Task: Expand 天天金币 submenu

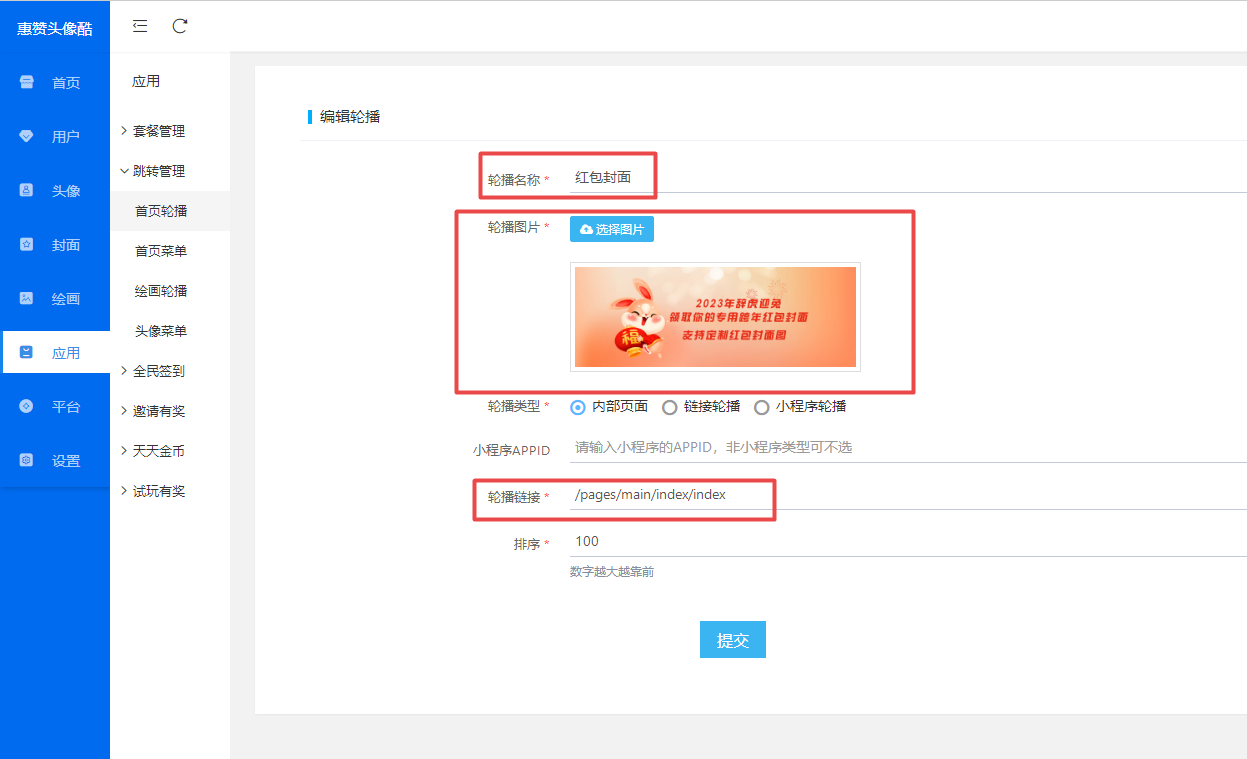Action: pyautogui.click(x=170, y=451)
